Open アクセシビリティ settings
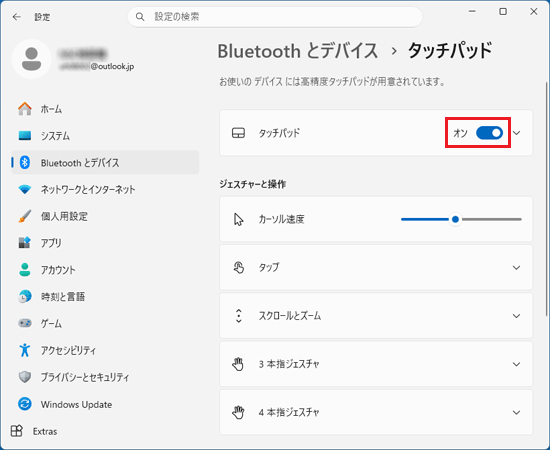The width and height of the screenshot is (550, 450). tap(105, 350)
